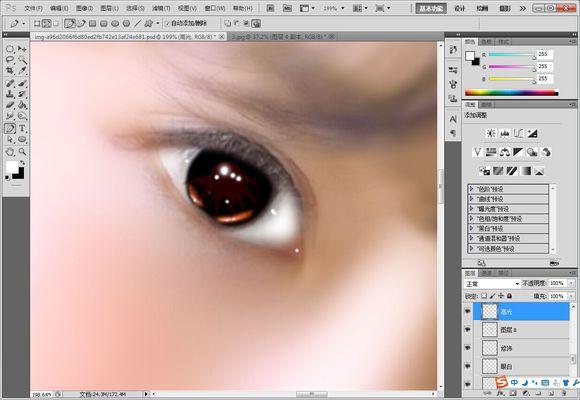Open the 文件(F) menu

click(33, 8)
